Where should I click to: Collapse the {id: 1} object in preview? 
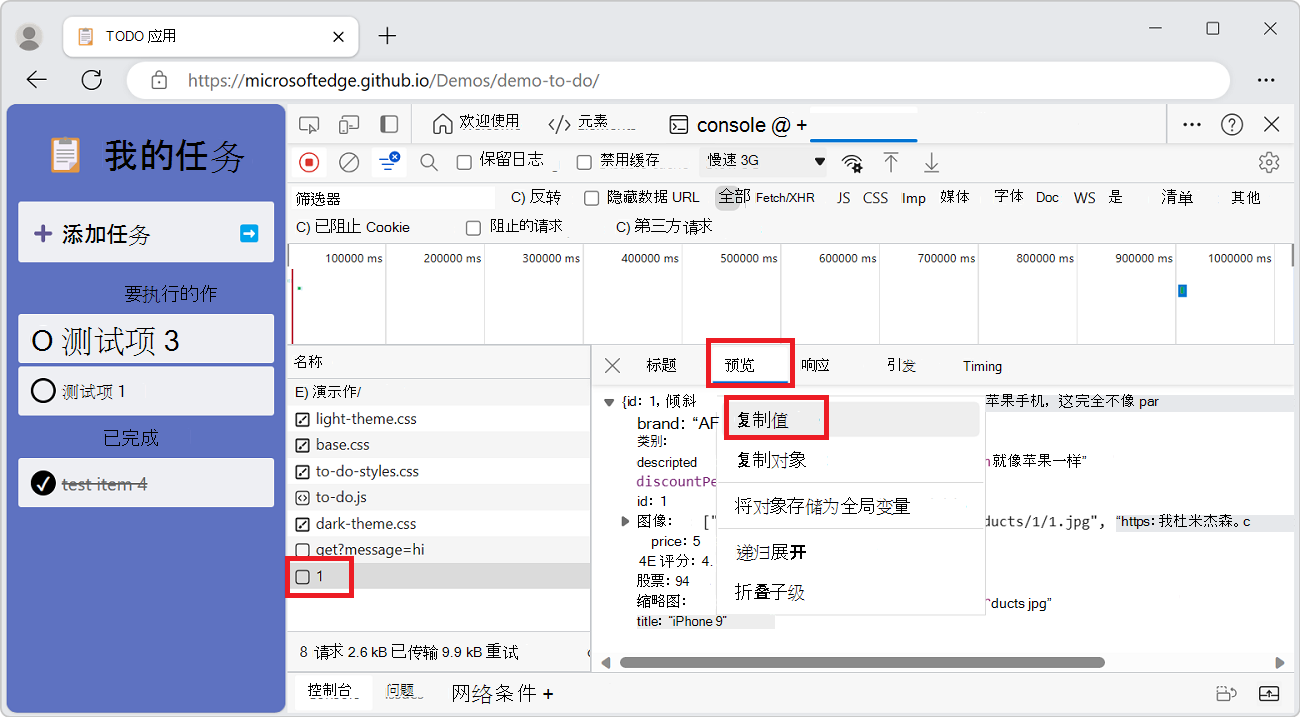pyautogui.click(x=608, y=401)
